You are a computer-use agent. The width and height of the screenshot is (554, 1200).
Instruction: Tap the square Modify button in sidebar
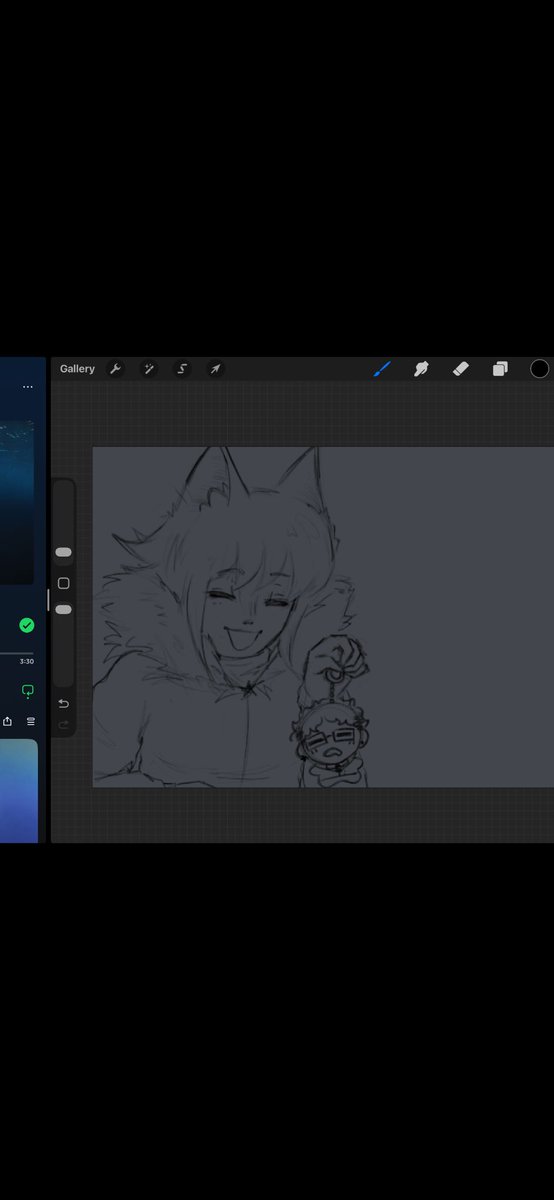64,583
